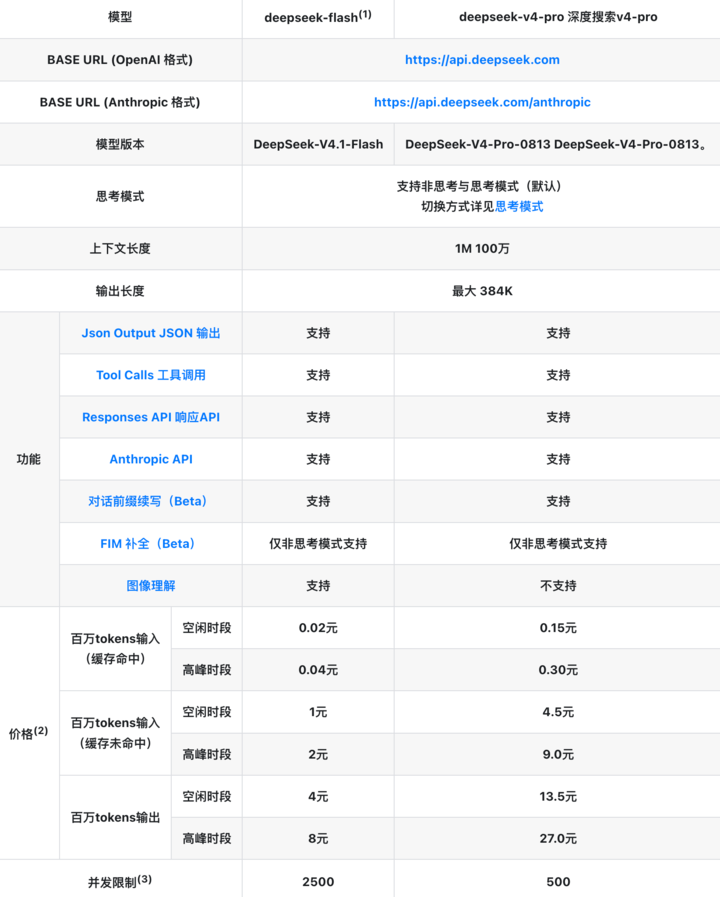Select the 0.04元 price cell
The height and width of the screenshot is (897, 720).
(x=318, y=670)
